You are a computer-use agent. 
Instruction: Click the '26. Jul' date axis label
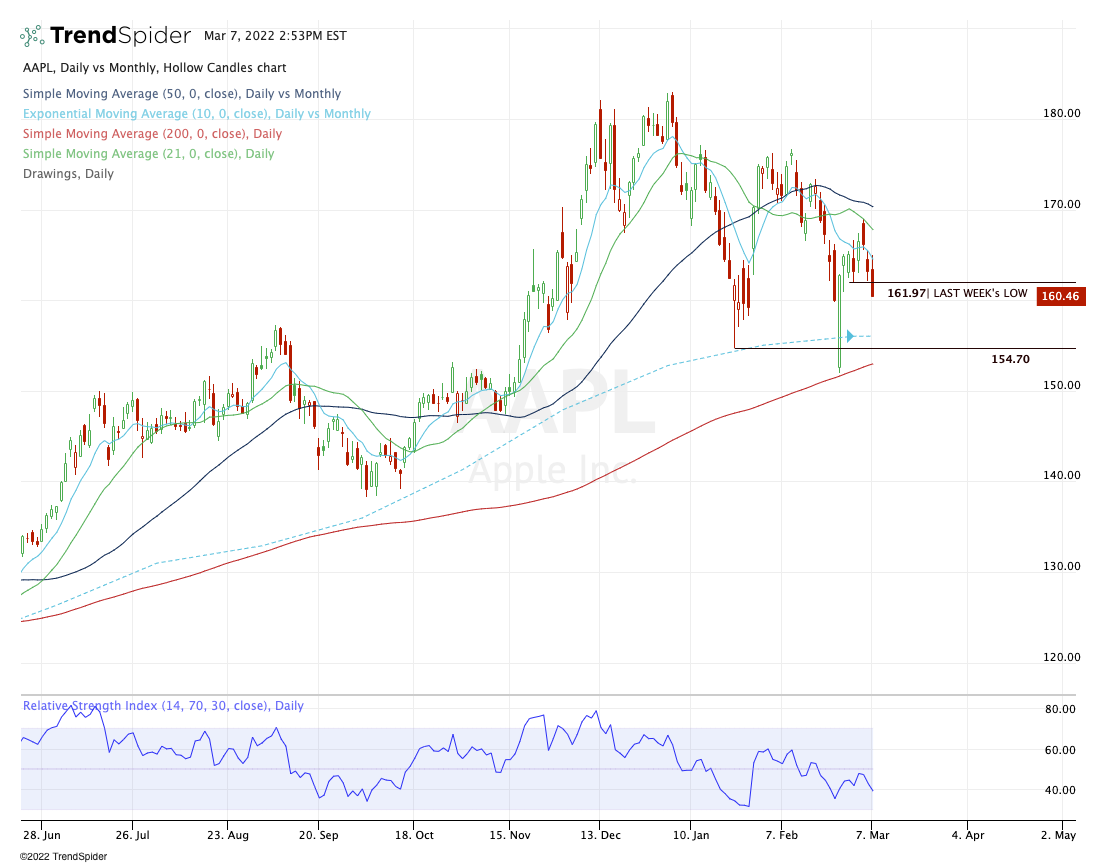133,835
